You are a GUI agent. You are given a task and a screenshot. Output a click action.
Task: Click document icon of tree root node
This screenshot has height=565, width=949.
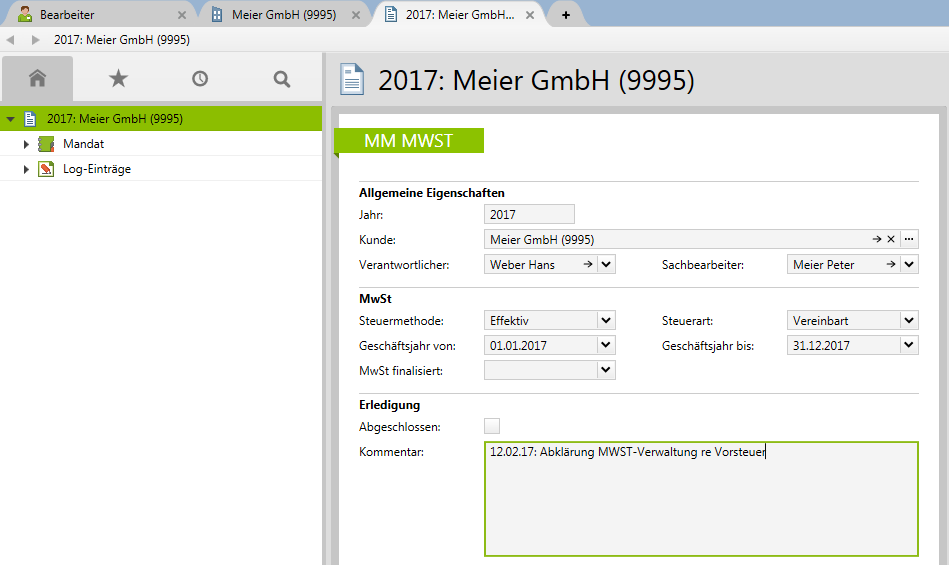[30, 119]
